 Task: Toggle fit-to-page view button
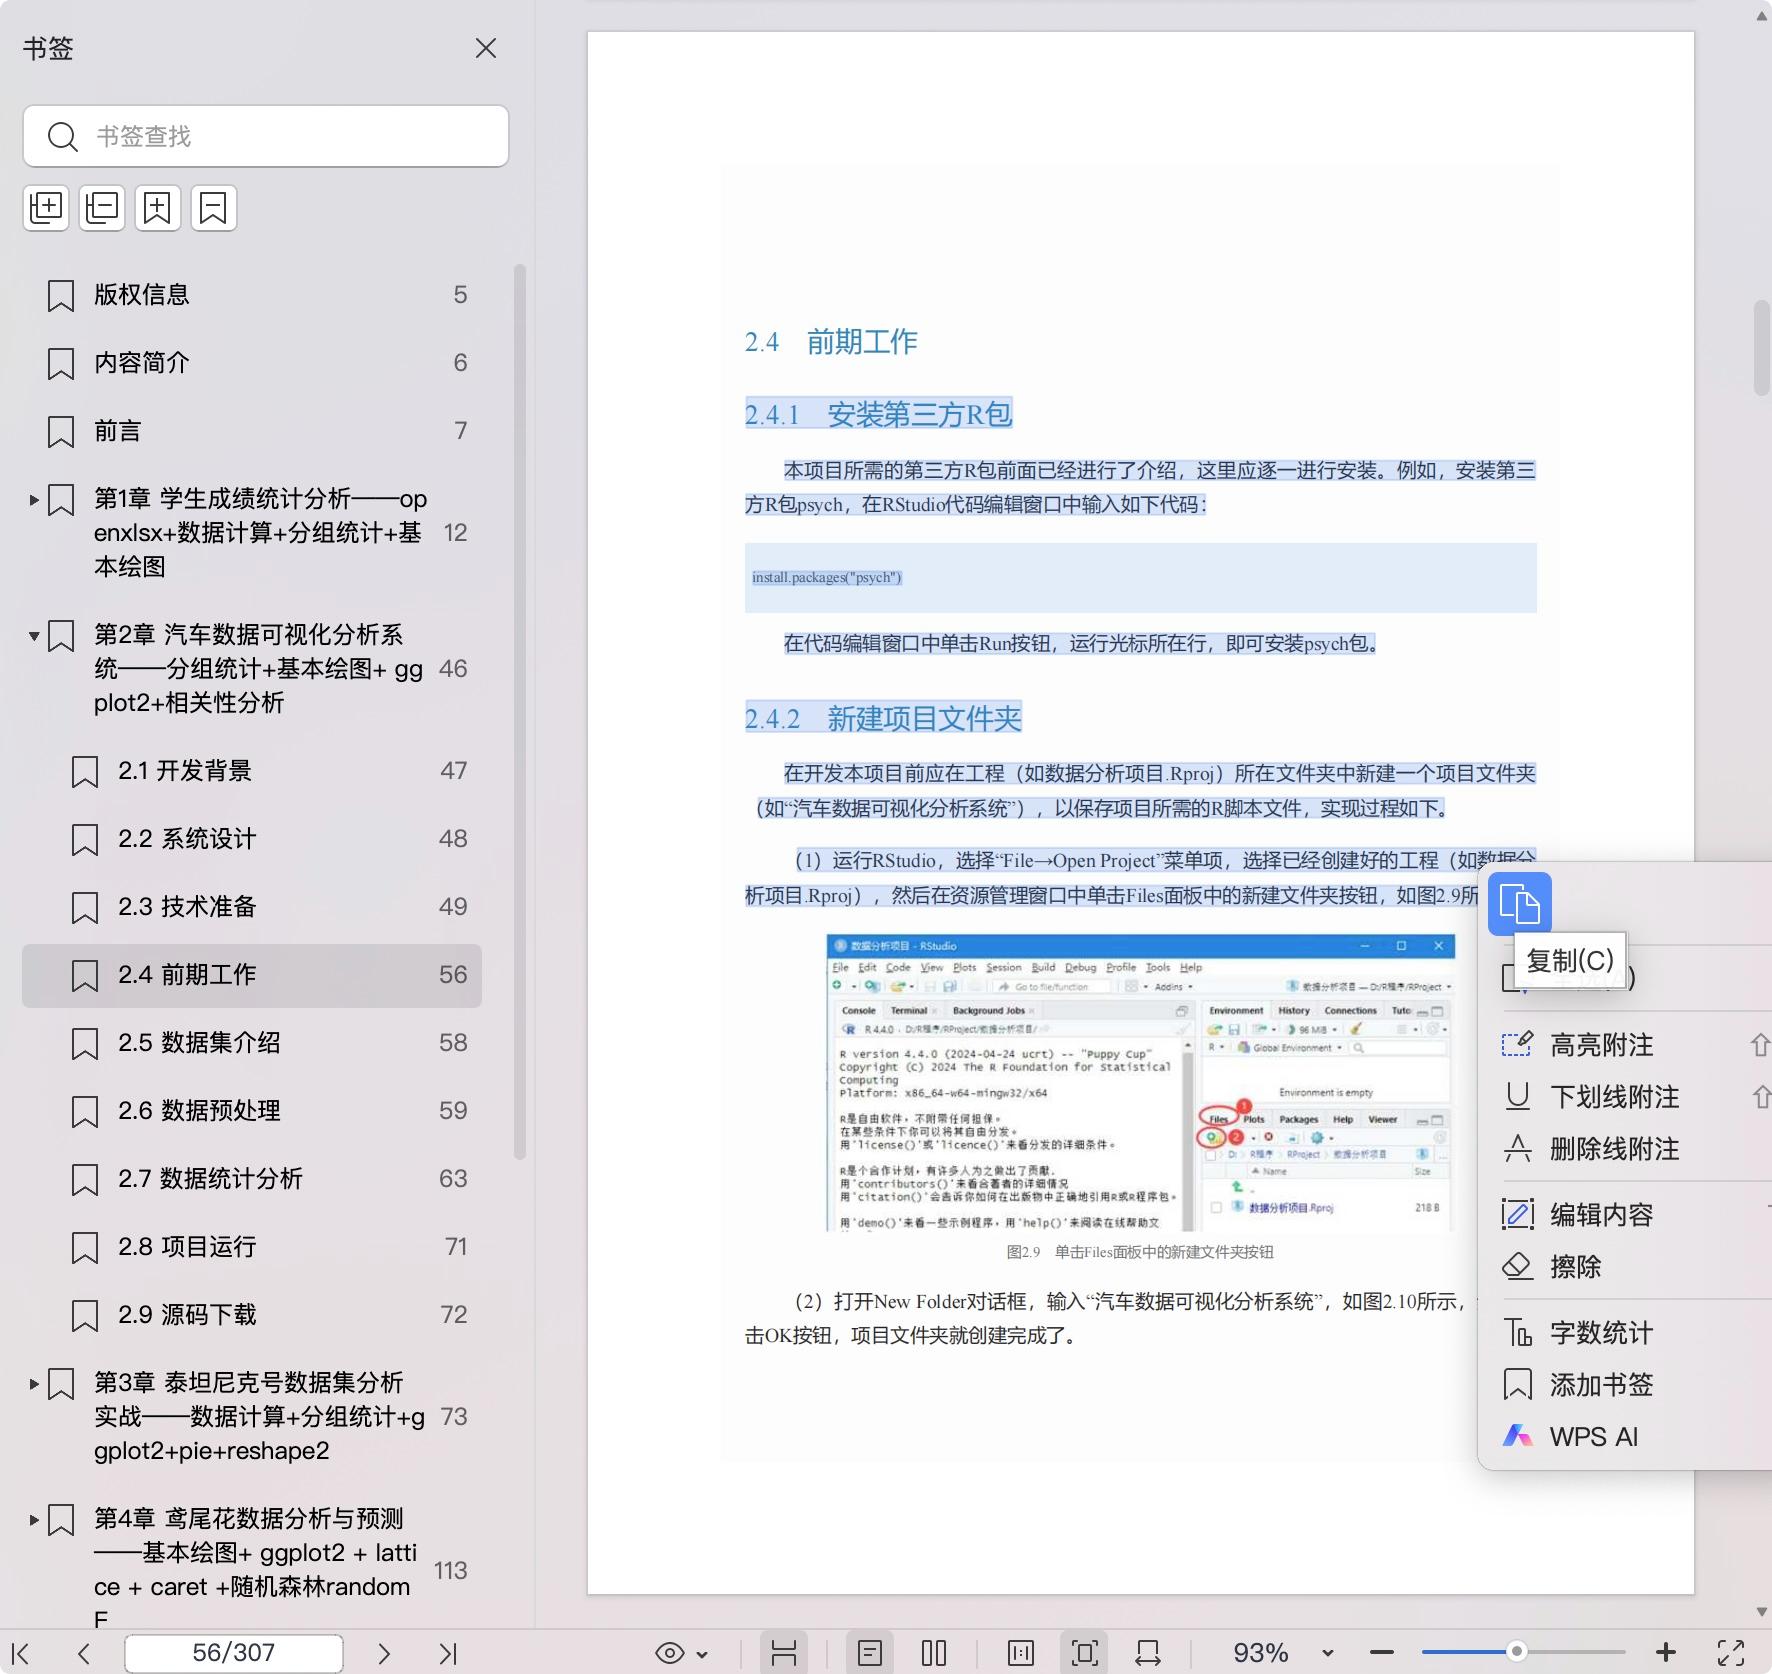pos(1084,1653)
